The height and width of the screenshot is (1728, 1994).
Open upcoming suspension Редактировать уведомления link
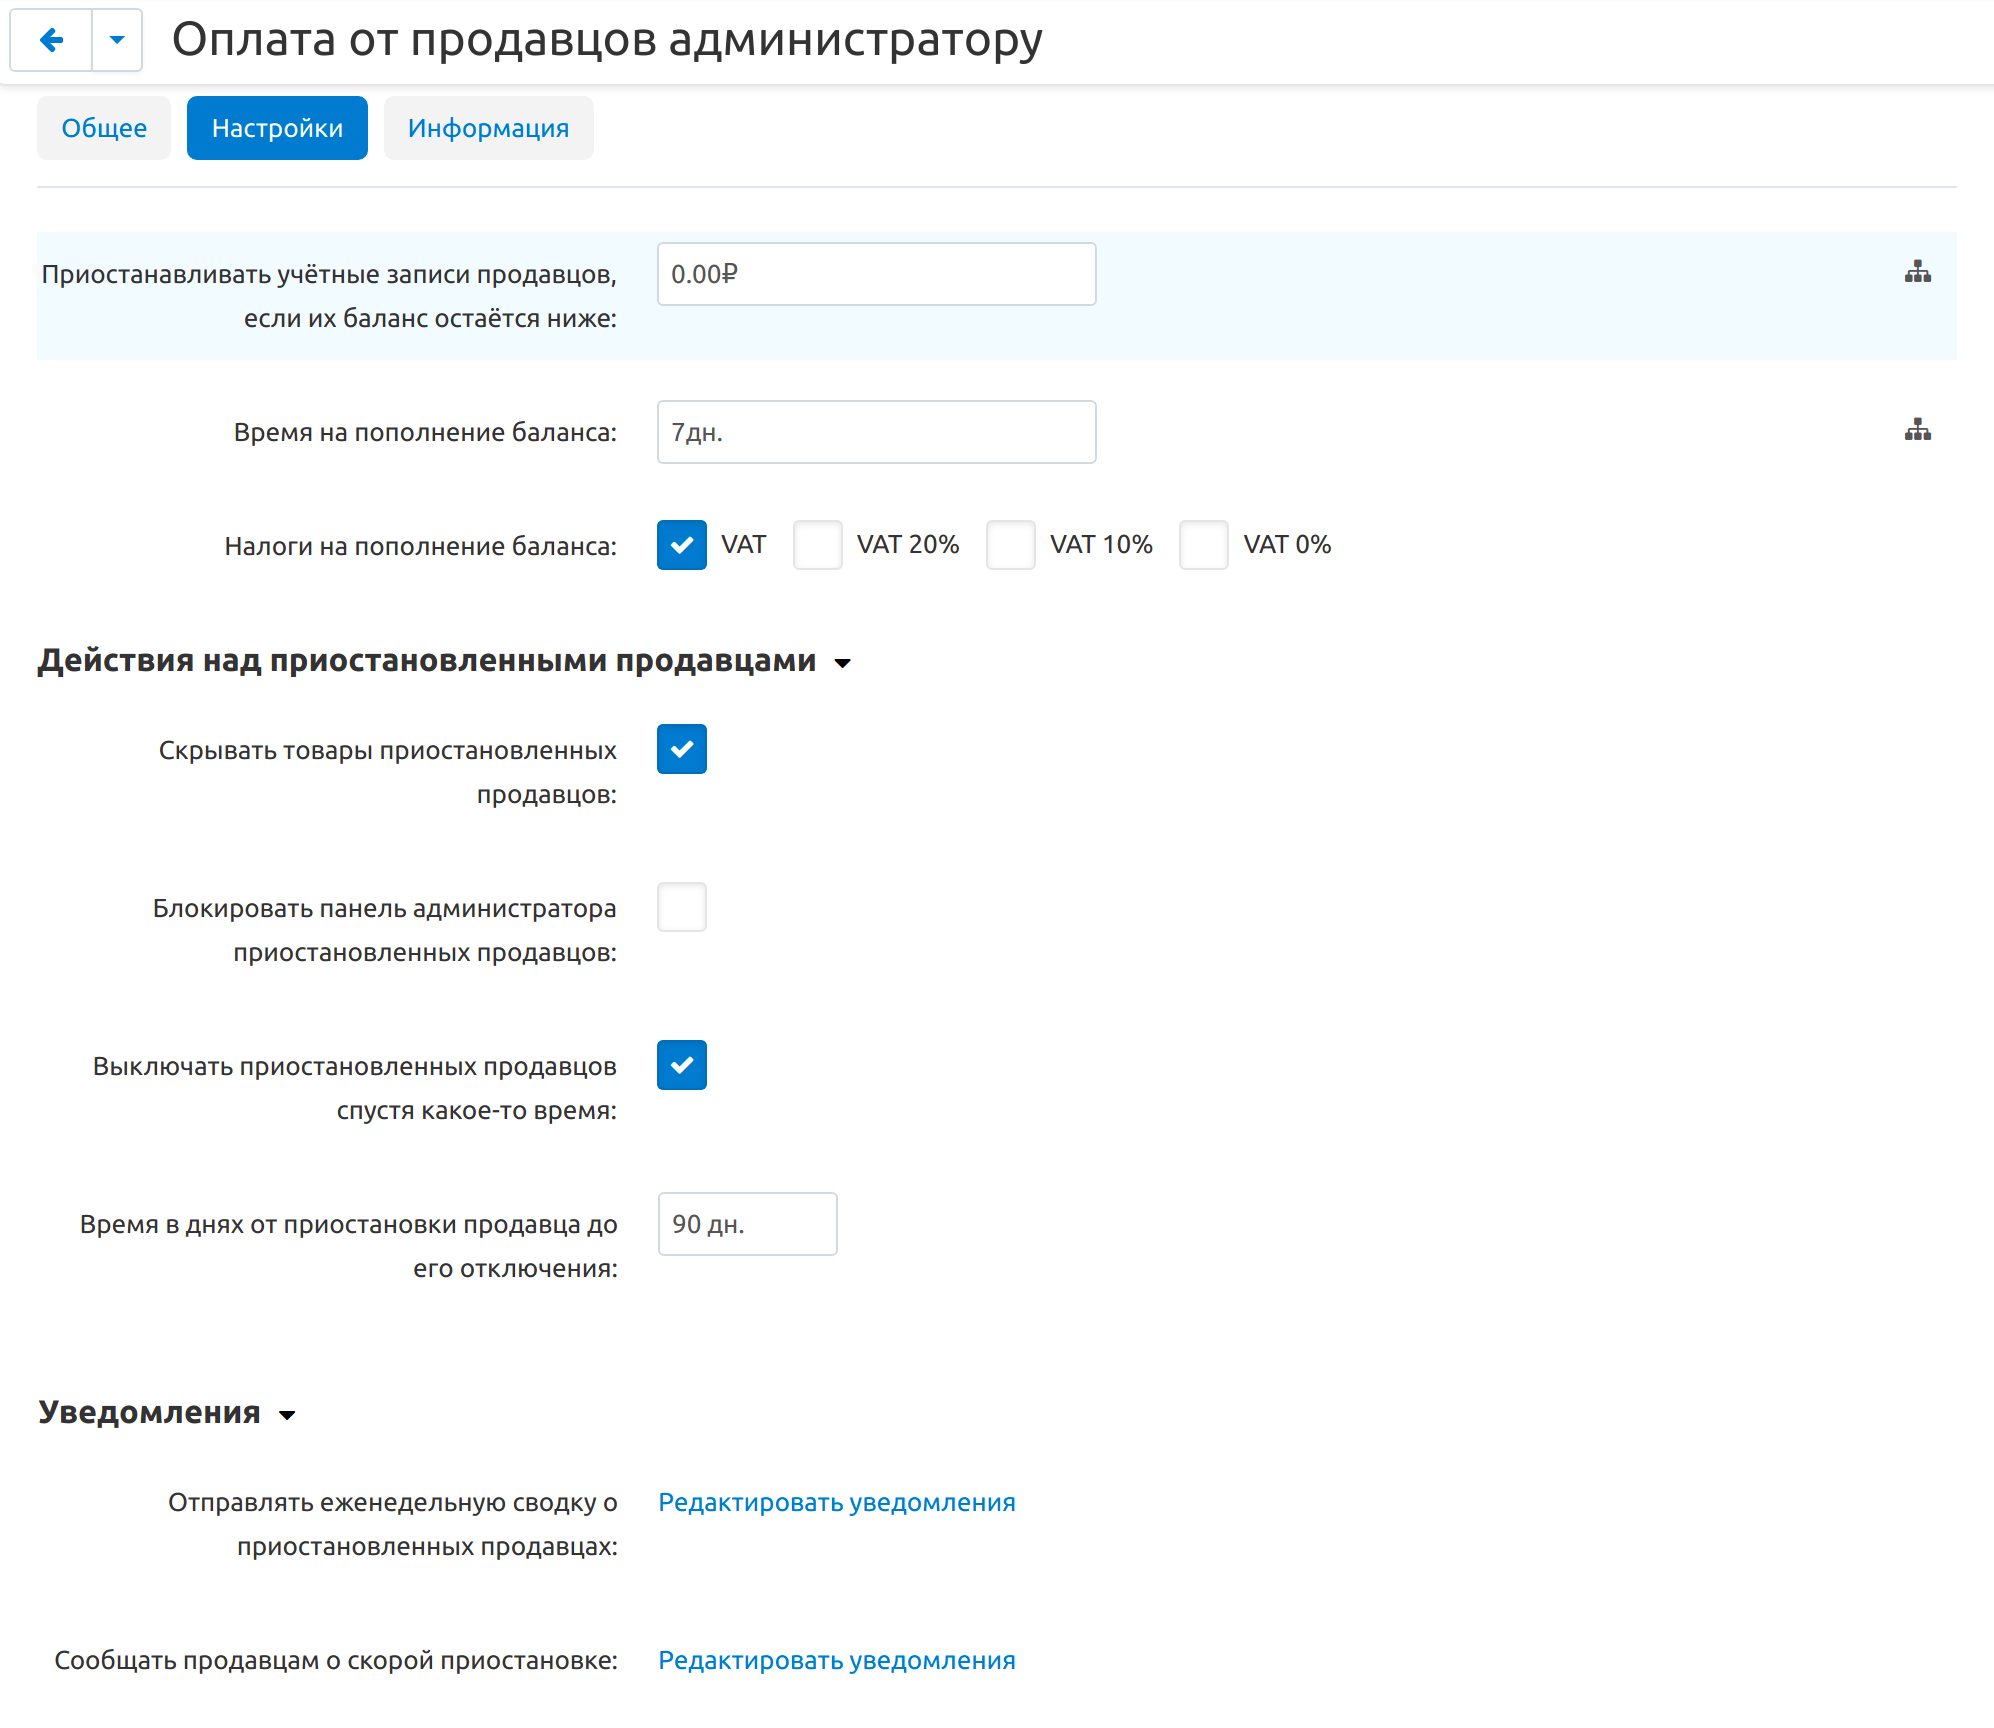click(x=836, y=1660)
